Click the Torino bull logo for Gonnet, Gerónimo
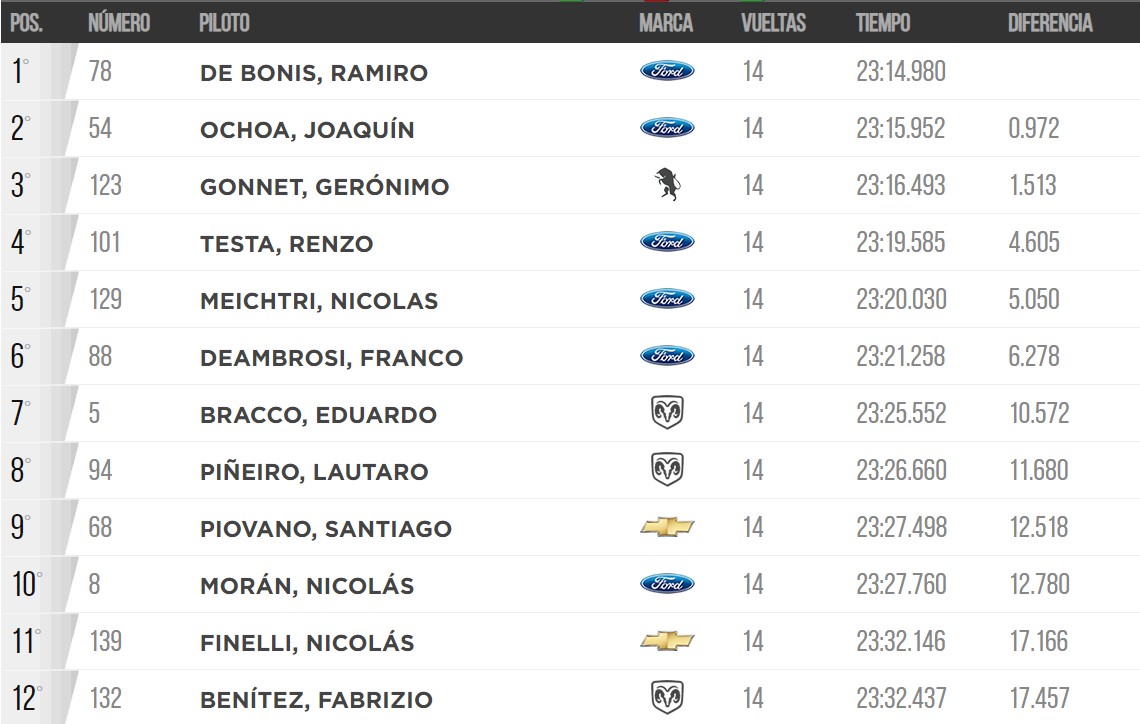Screen dimensions: 1140x724 667,185
